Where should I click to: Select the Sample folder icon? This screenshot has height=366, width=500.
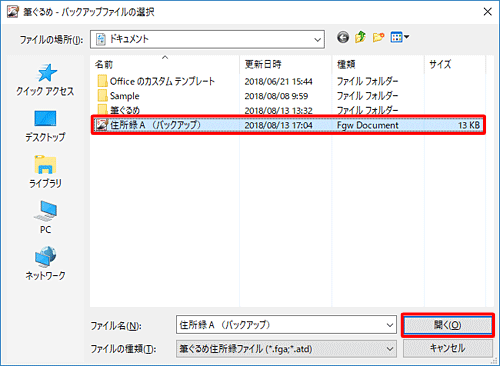[x=102, y=96]
